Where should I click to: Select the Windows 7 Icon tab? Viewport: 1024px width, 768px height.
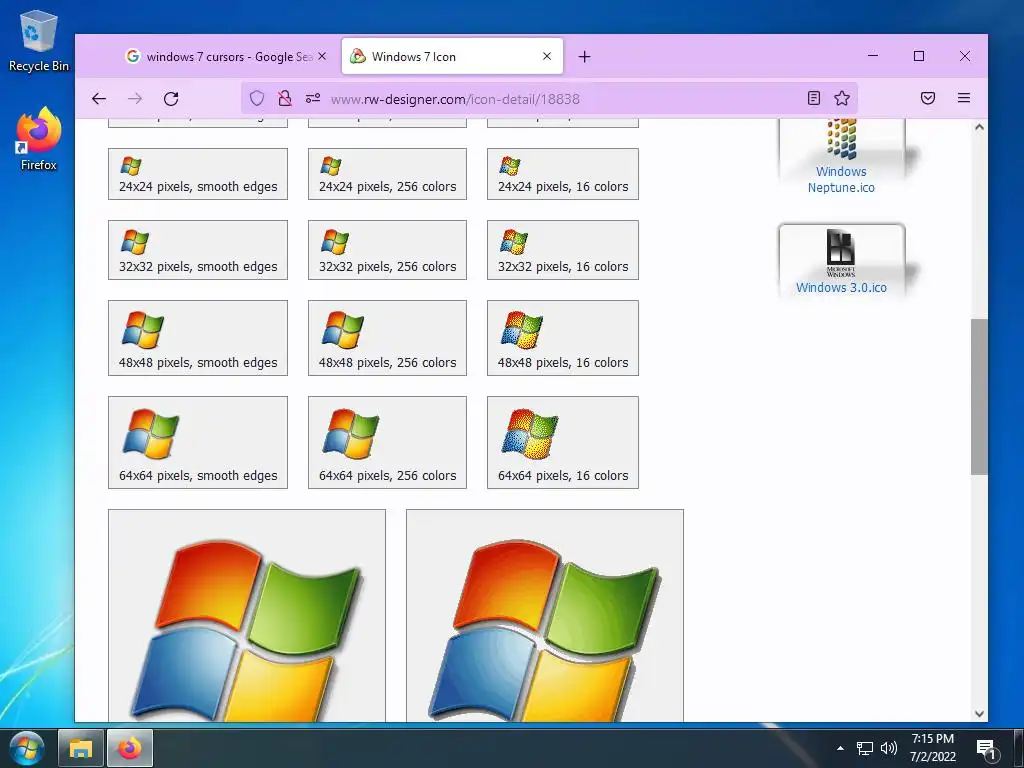pos(452,57)
